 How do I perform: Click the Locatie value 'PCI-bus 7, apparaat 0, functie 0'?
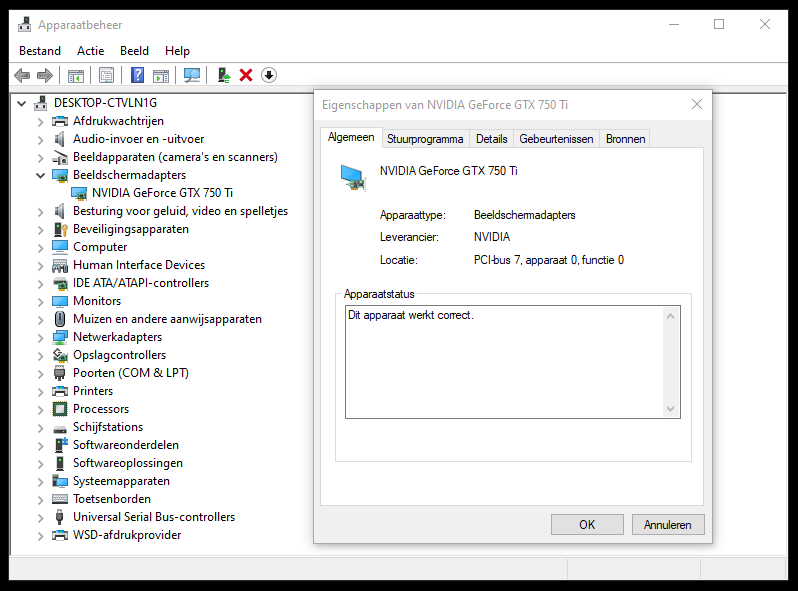pos(549,260)
